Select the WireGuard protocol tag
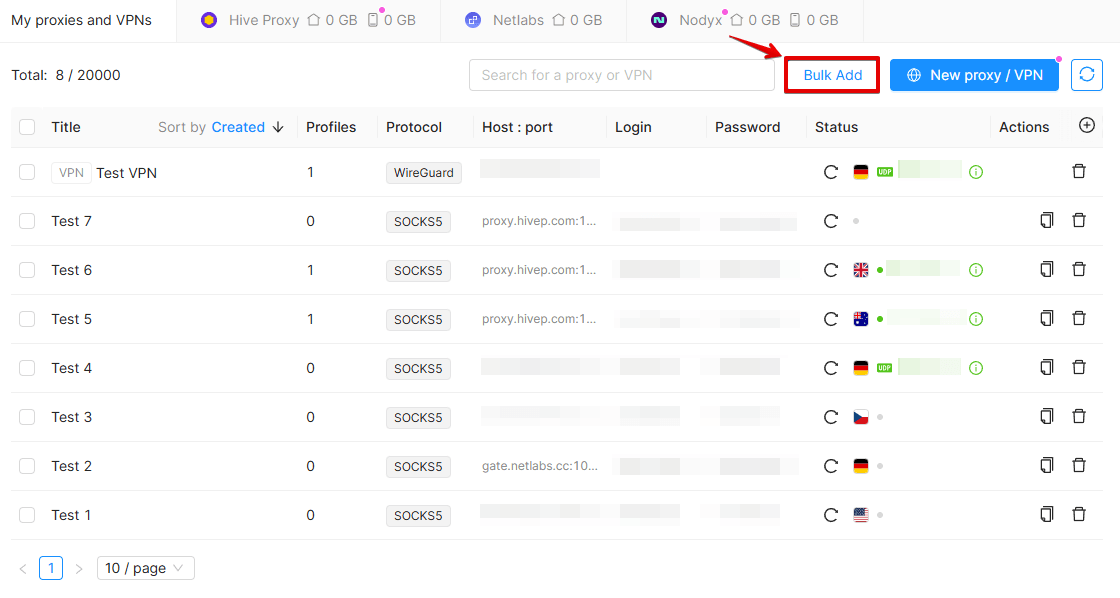The height and width of the screenshot is (598, 1120). click(424, 173)
